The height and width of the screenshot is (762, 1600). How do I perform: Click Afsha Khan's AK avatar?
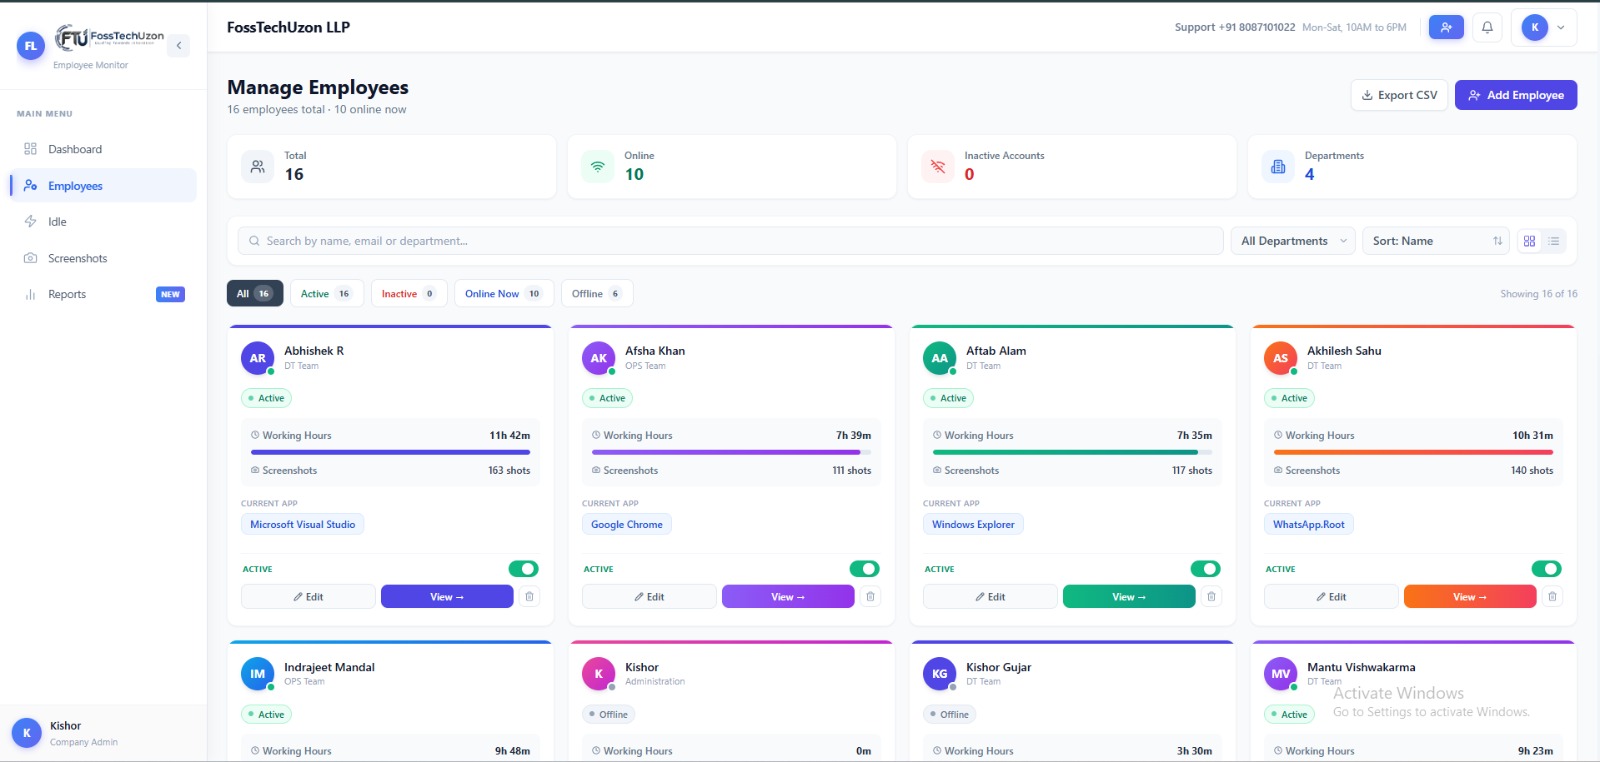point(599,358)
